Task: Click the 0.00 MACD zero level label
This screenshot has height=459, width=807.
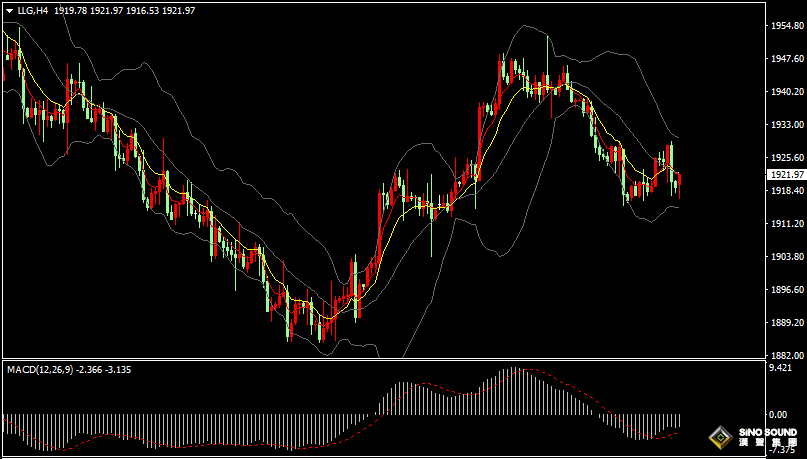Action: point(777,414)
